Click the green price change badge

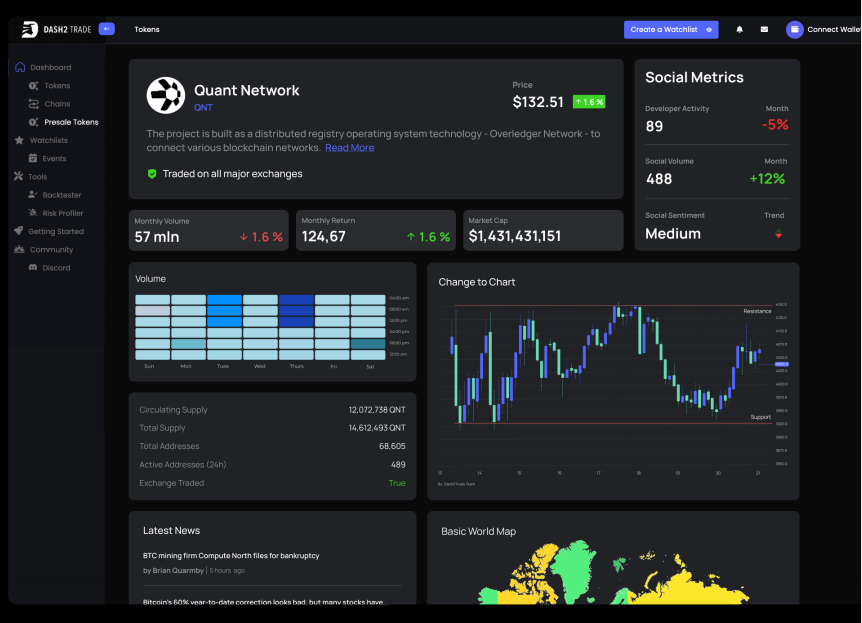tap(589, 102)
